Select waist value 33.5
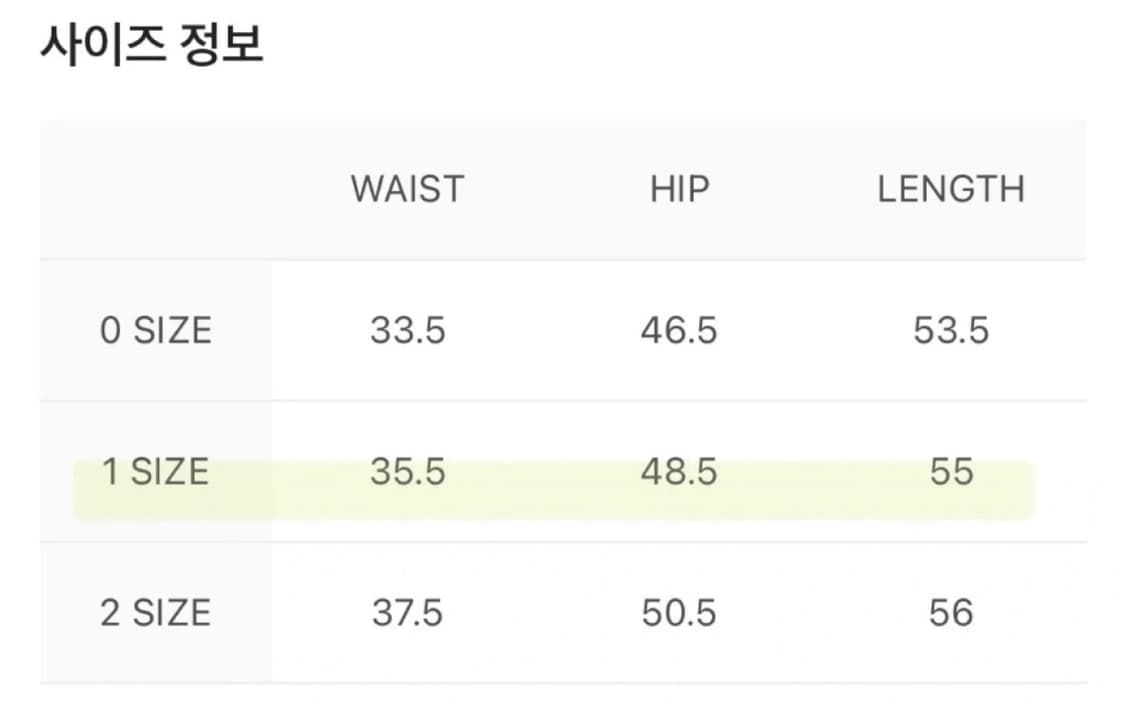The height and width of the screenshot is (705, 1125). [x=408, y=331]
